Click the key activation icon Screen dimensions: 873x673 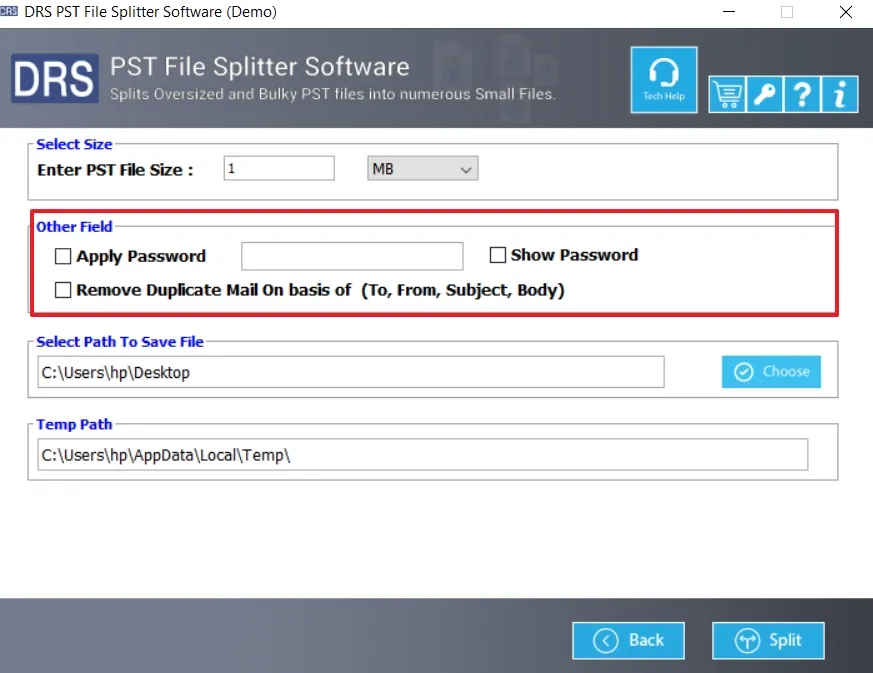point(764,94)
